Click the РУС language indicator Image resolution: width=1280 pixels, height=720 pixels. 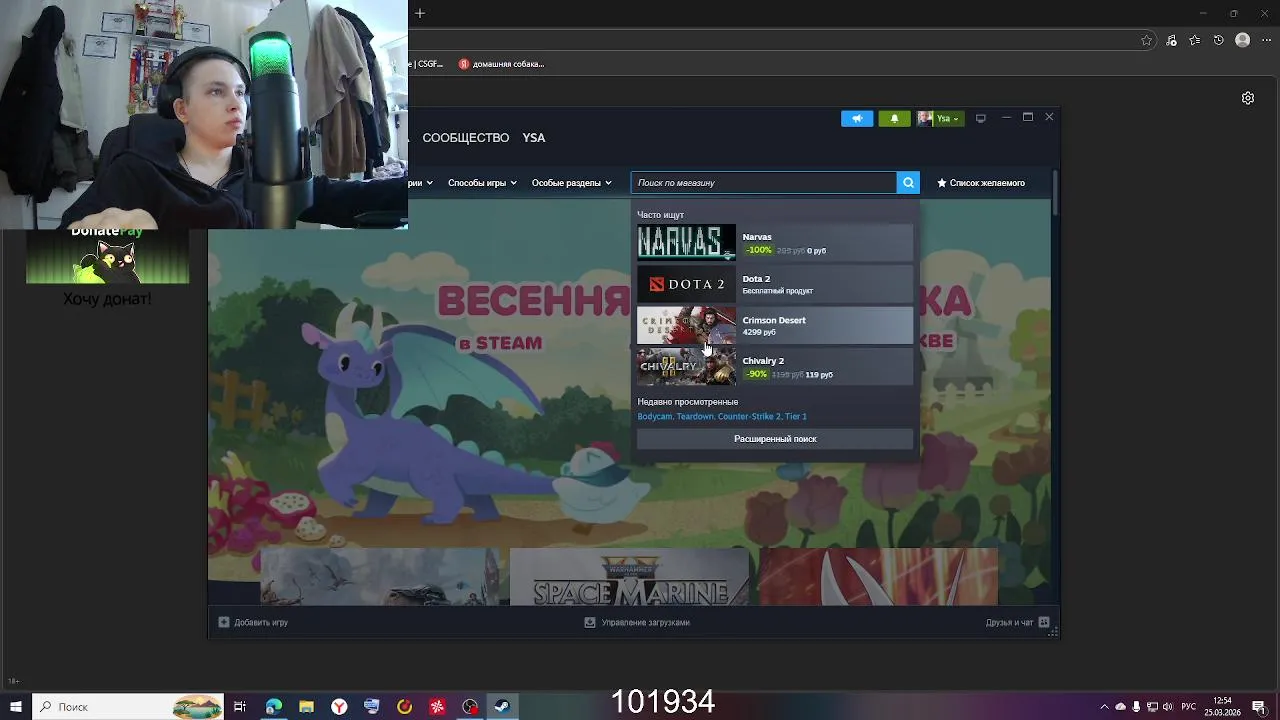pos(1189,707)
